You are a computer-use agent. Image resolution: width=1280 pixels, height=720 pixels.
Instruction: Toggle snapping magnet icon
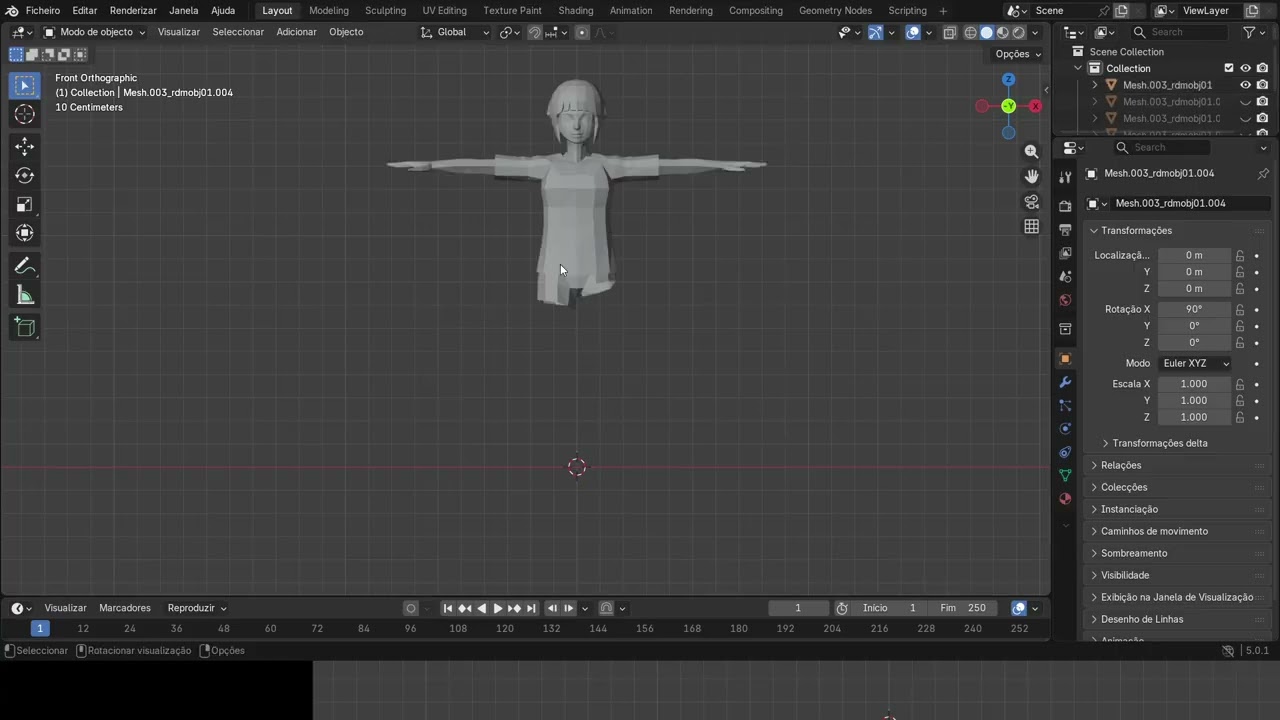534,32
